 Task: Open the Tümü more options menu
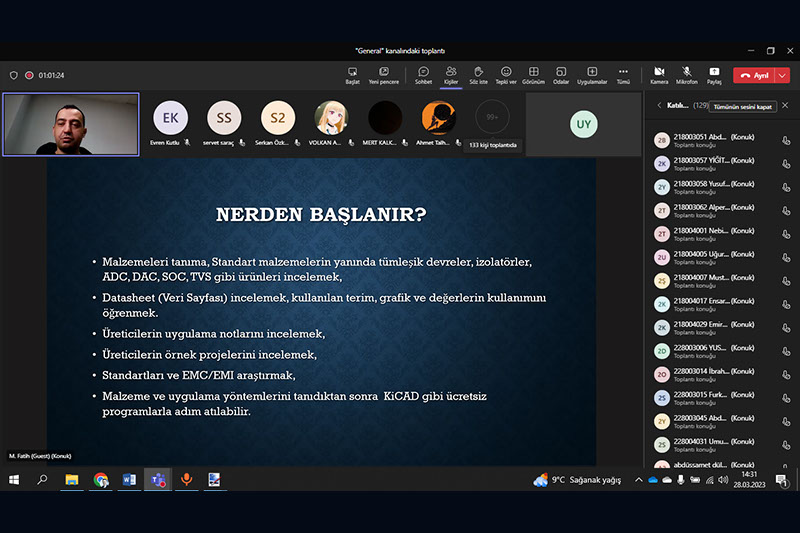point(623,73)
